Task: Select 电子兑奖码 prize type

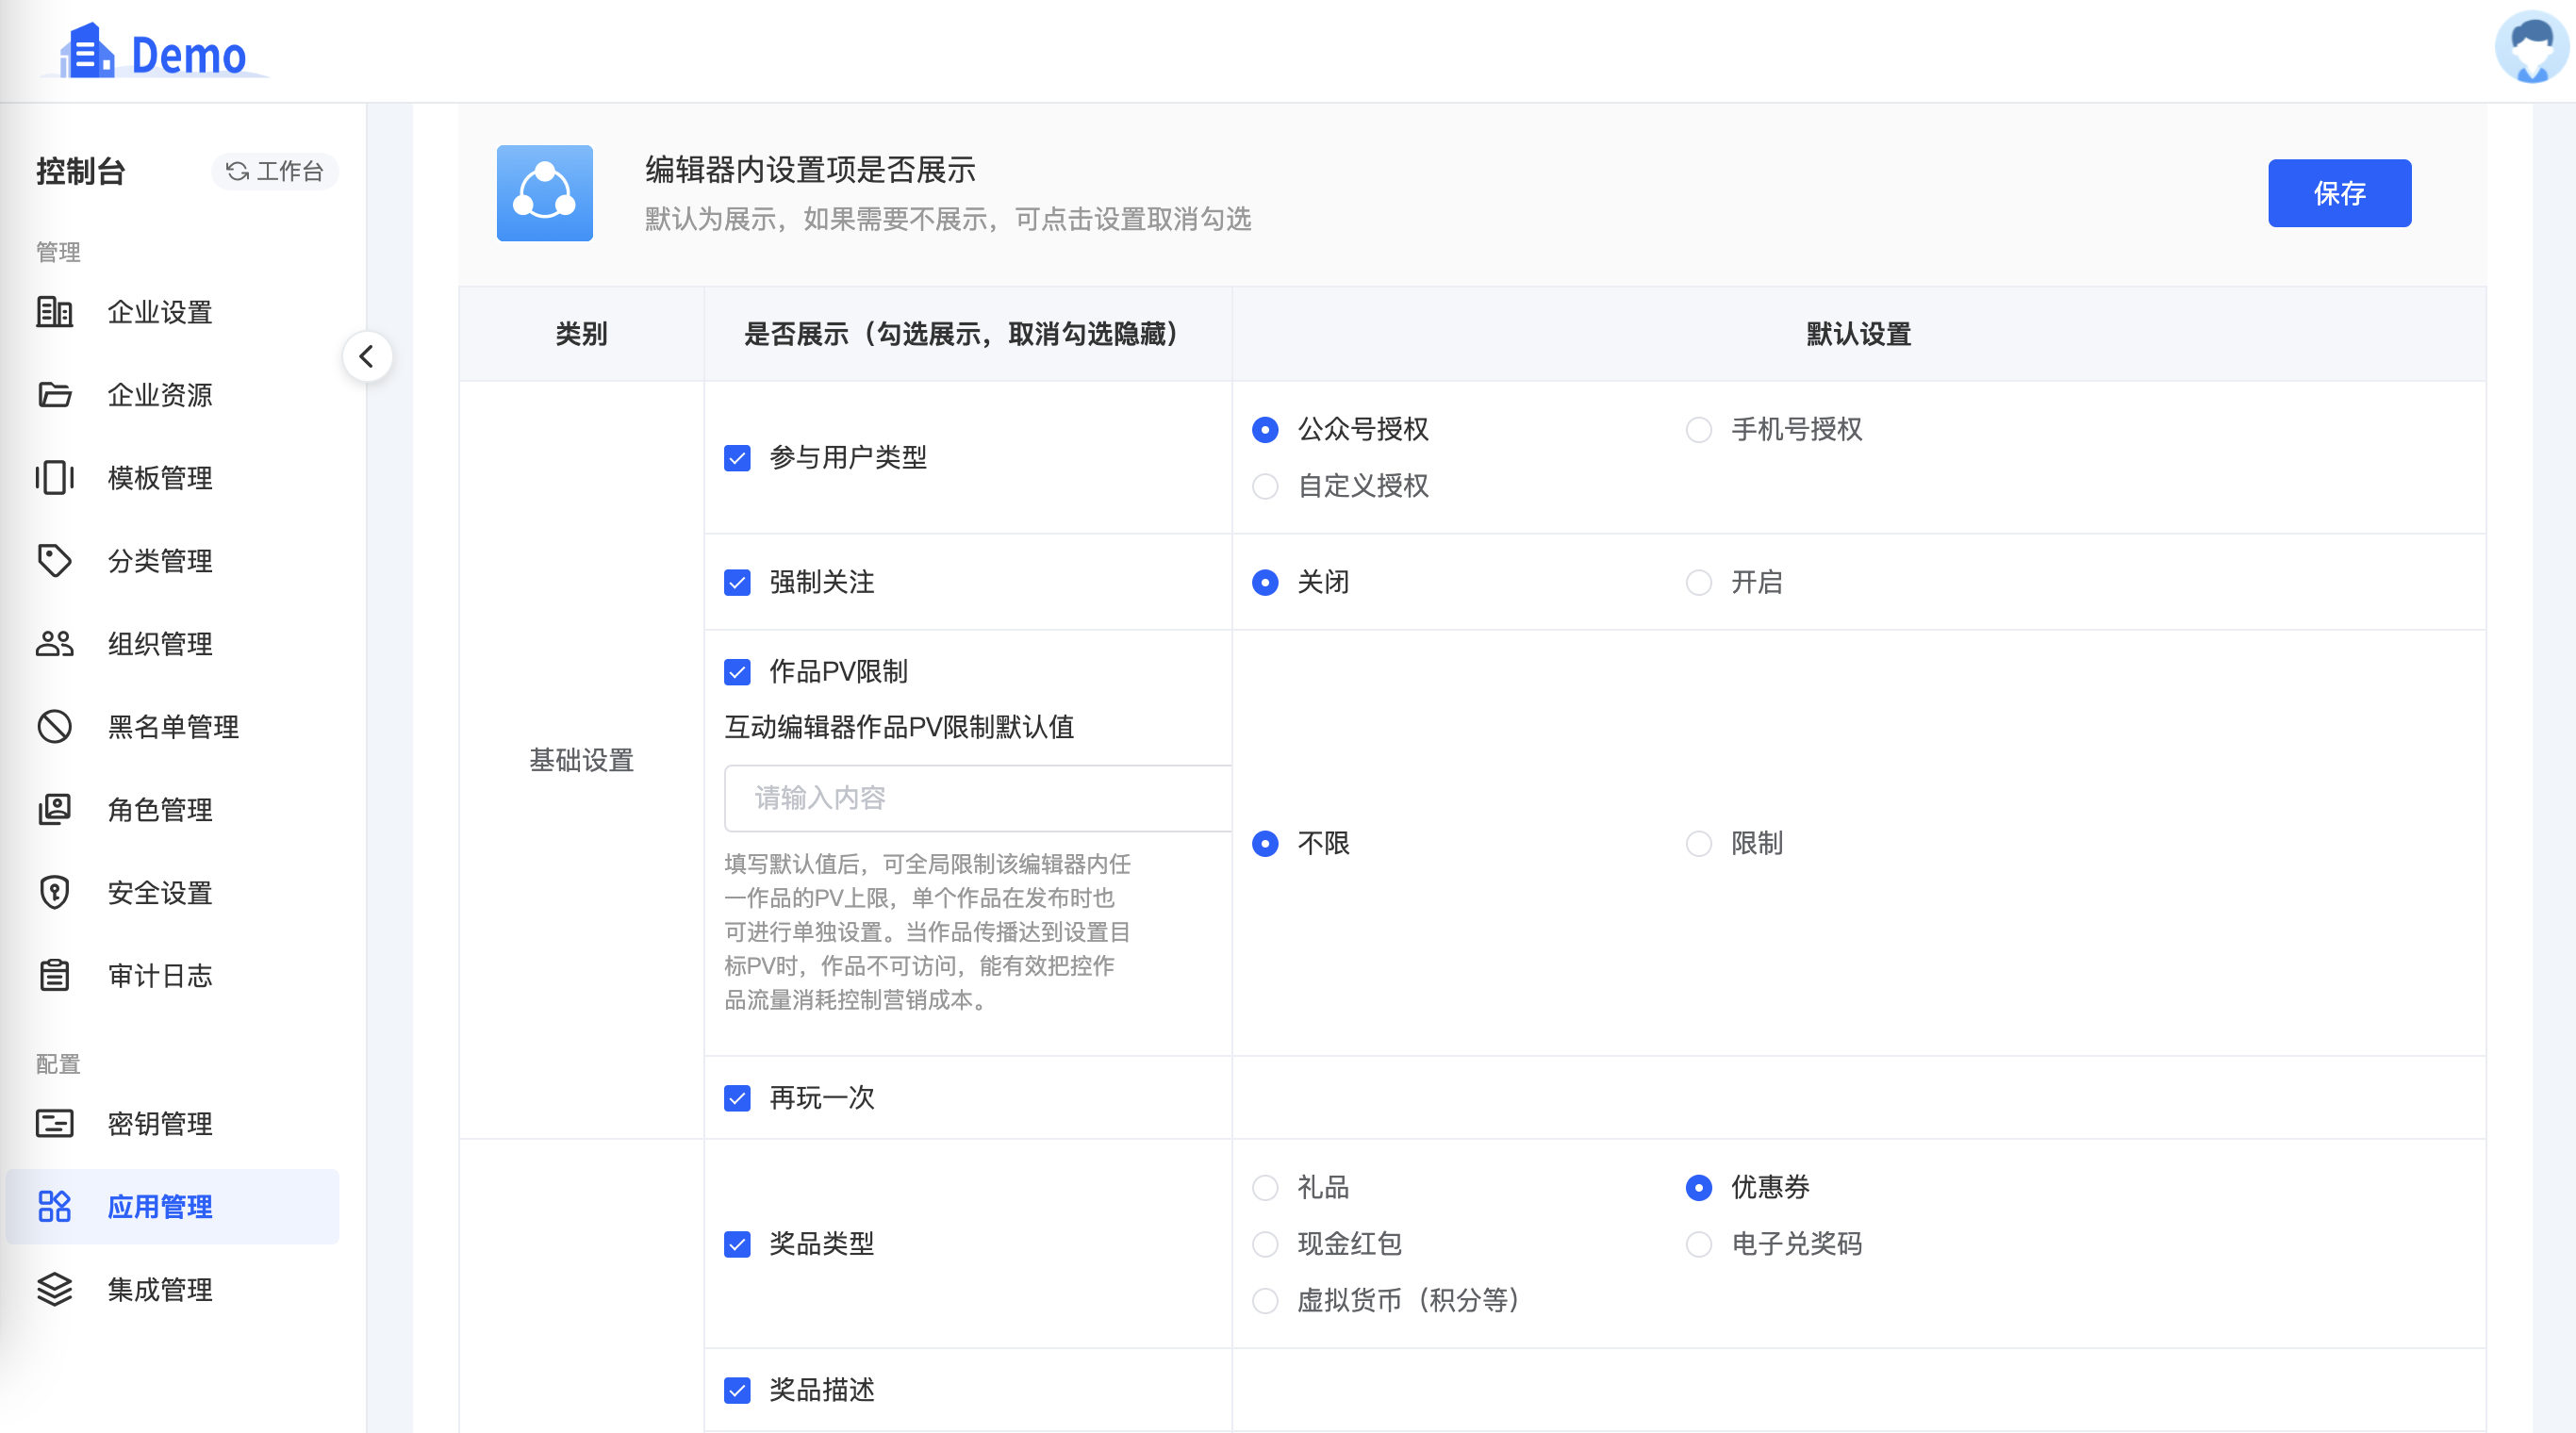Action: pos(1699,1244)
